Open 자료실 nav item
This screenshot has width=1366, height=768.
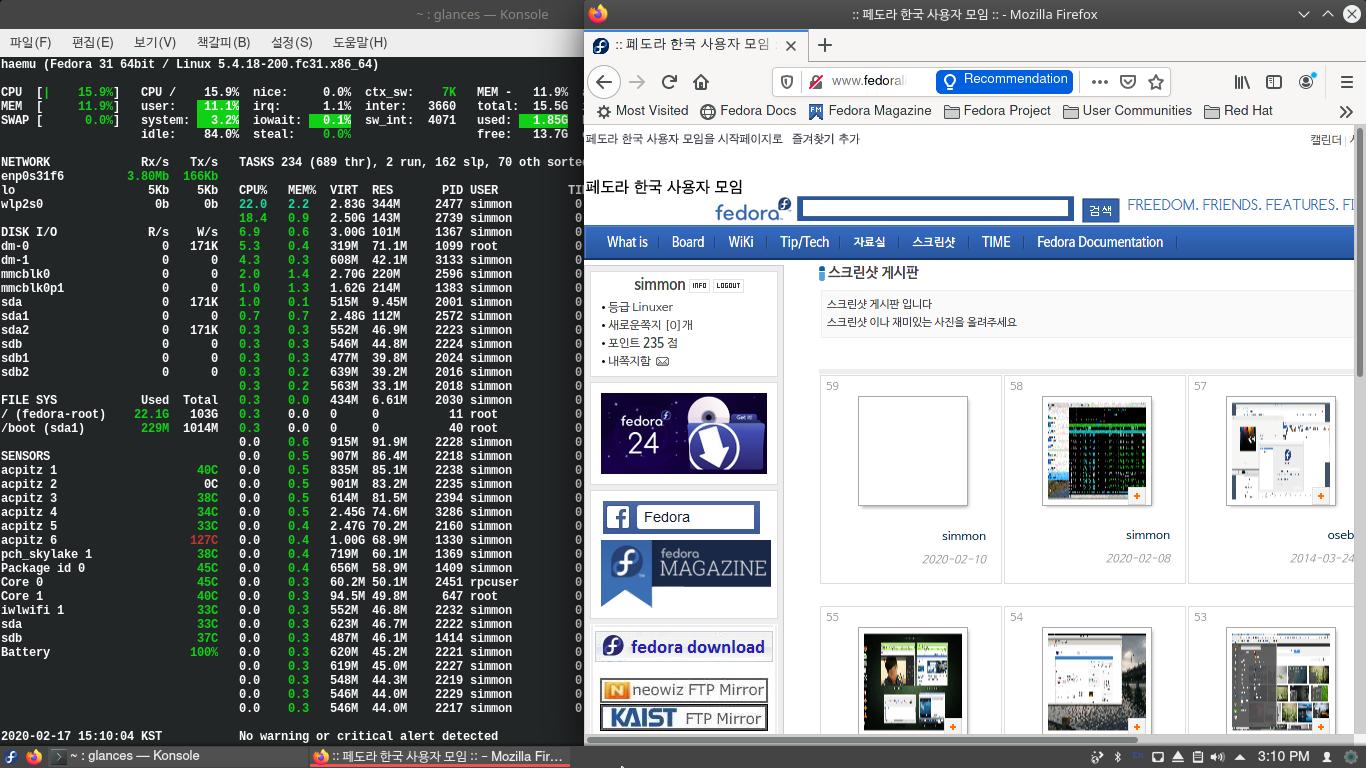[x=869, y=242]
